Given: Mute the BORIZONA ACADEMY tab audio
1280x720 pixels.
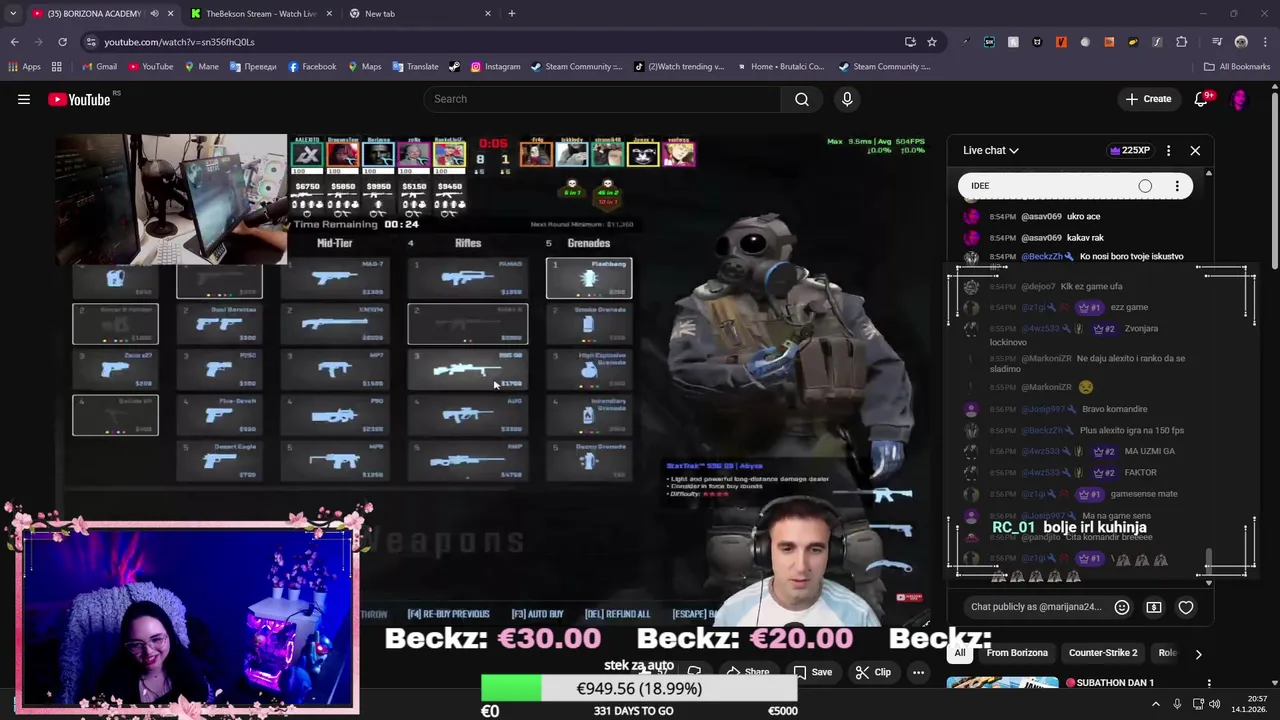Looking at the screenshot, I should [x=154, y=13].
